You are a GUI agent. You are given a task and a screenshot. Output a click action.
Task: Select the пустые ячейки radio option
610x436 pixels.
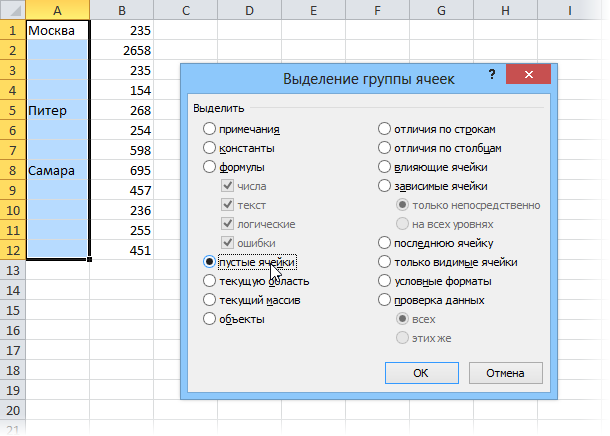pos(209,262)
